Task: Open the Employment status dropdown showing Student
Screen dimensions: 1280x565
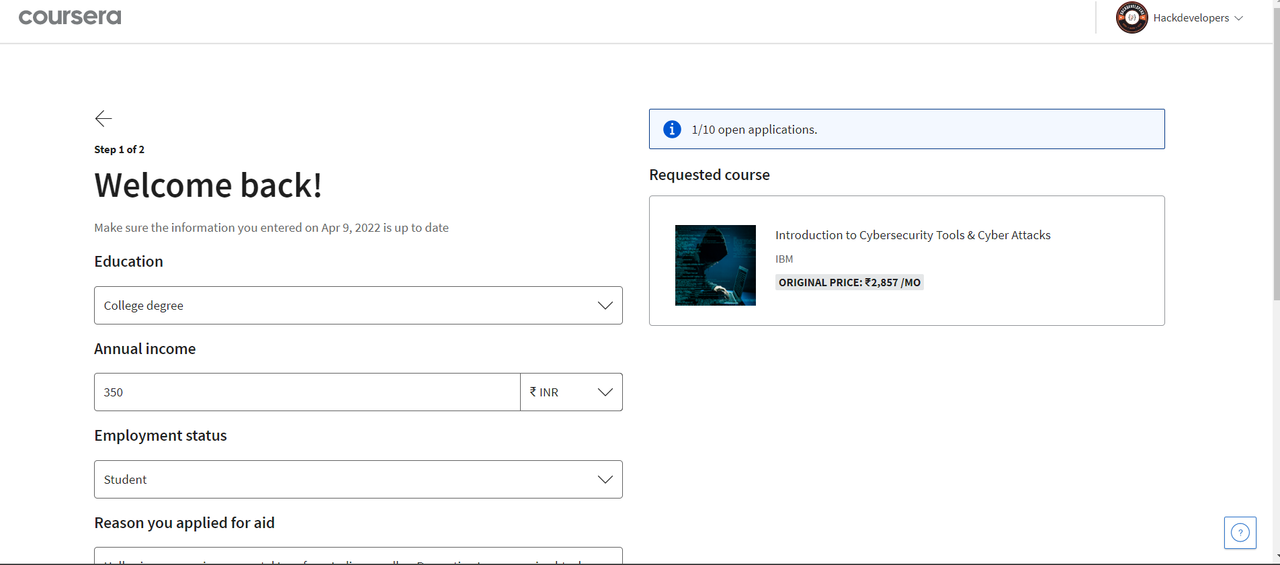Action: pos(358,479)
